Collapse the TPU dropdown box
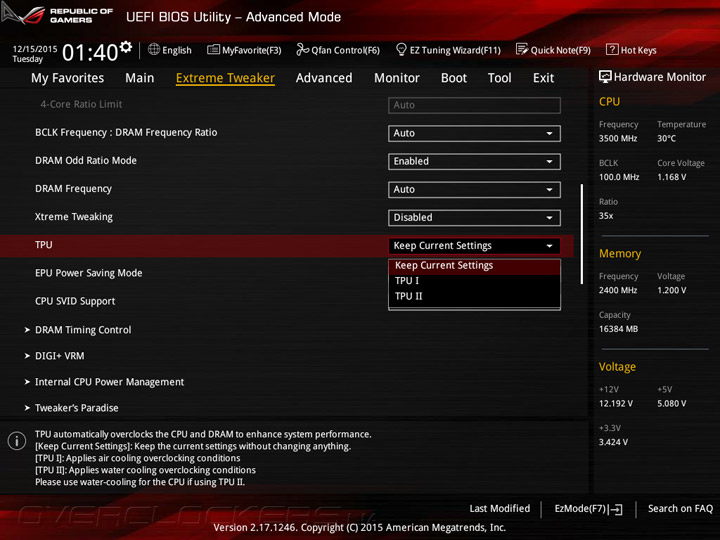Viewport: 720px width, 540px height. pyautogui.click(x=474, y=246)
